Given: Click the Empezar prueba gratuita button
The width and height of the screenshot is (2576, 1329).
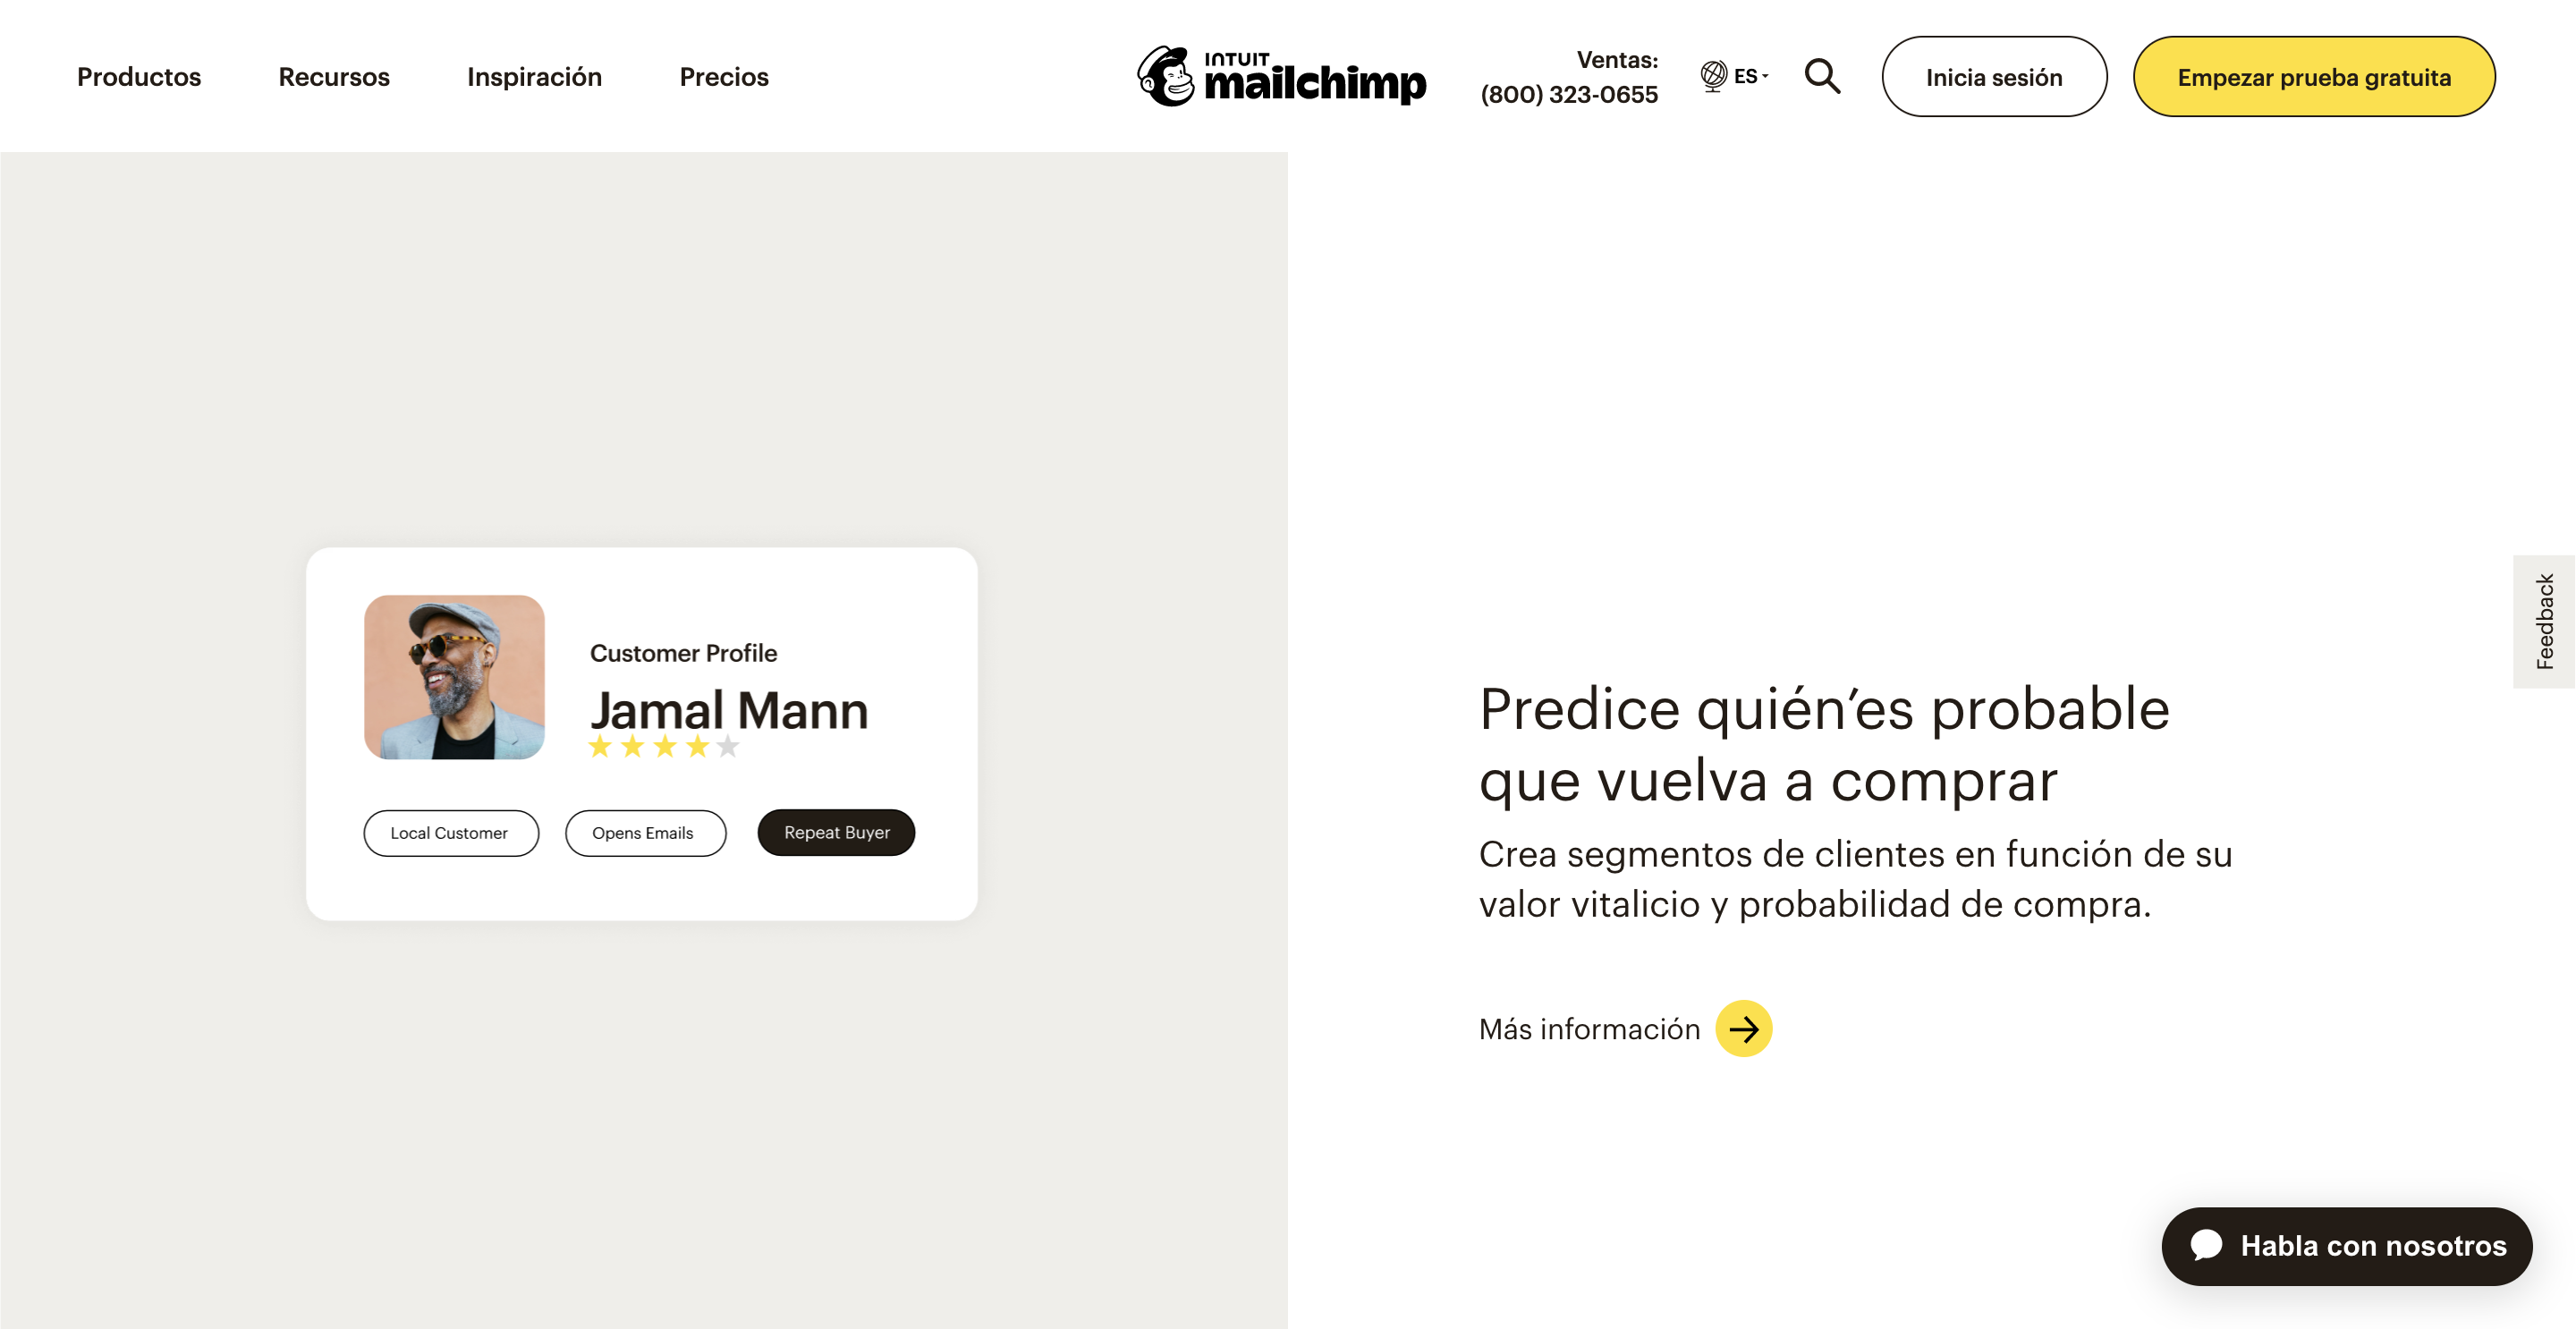Looking at the screenshot, I should click(2315, 76).
